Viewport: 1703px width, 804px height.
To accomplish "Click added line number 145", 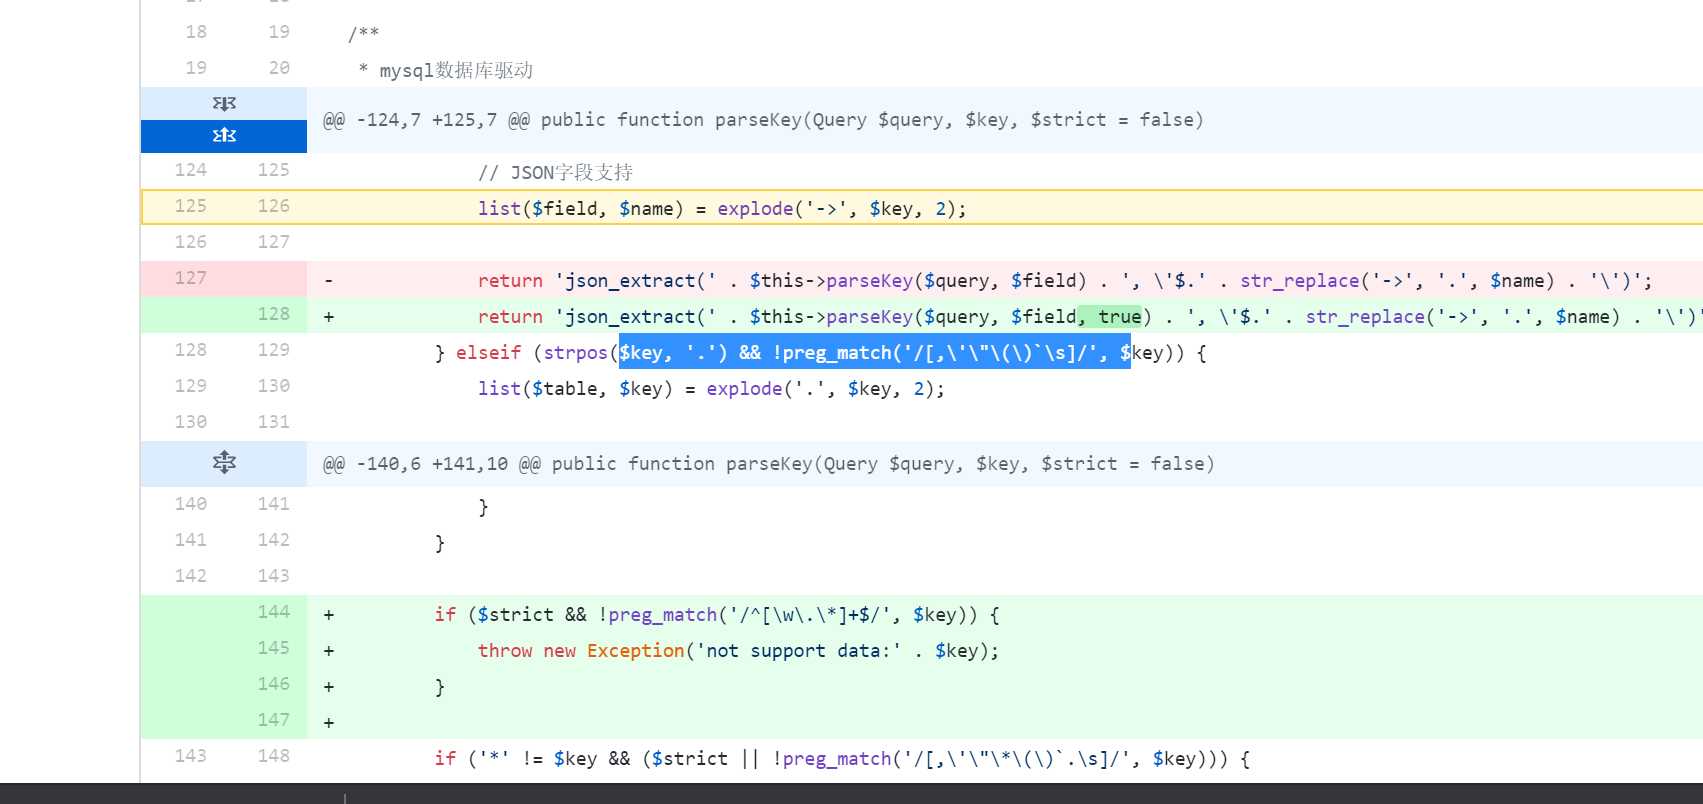I will click(273, 648).
